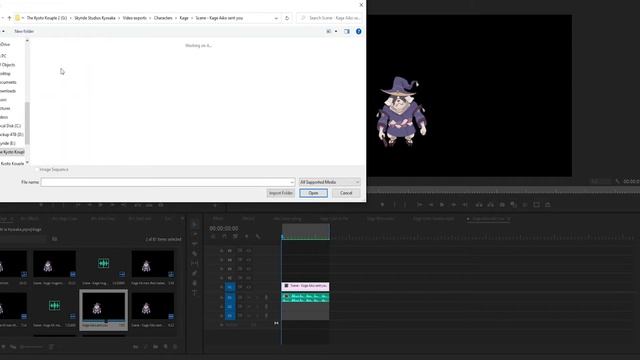Click the File name input field
This screenshot has height=360, width=640.
(x=168, y=182)
